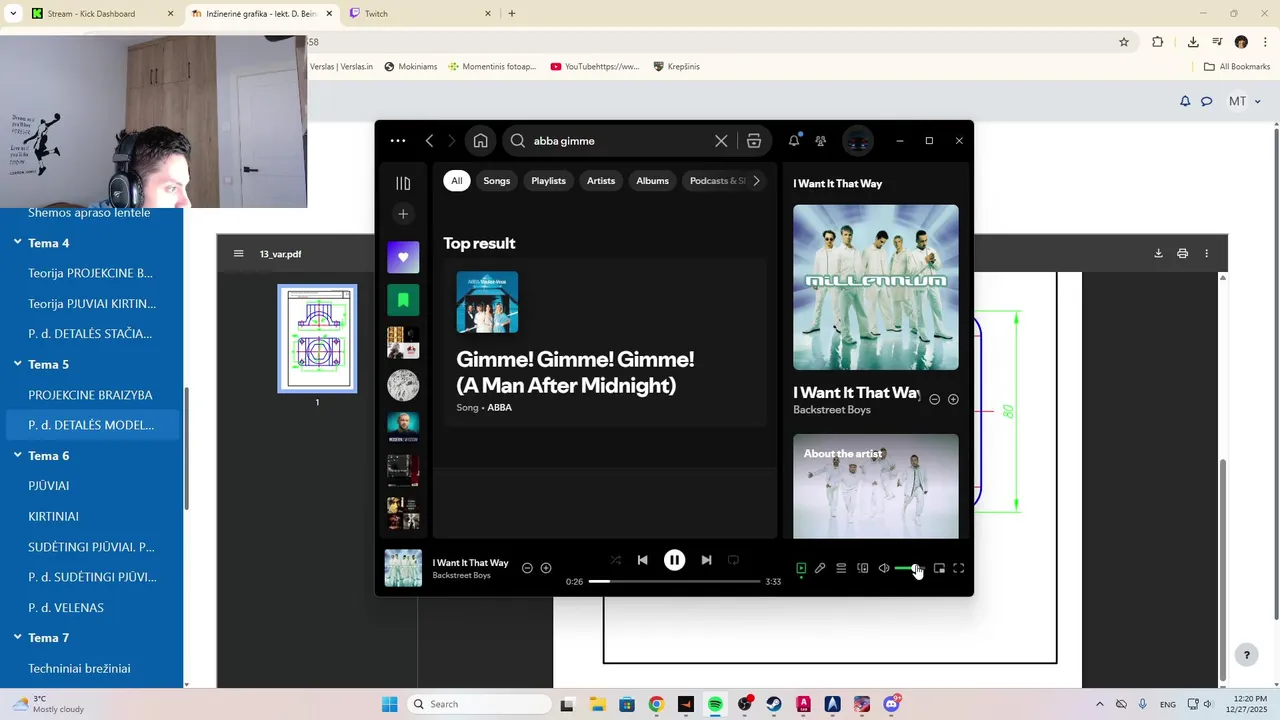The width and height of the screenshot is (1280, 720).
Task: Create playlist with sidebar plus button
Action: point(403,214)
